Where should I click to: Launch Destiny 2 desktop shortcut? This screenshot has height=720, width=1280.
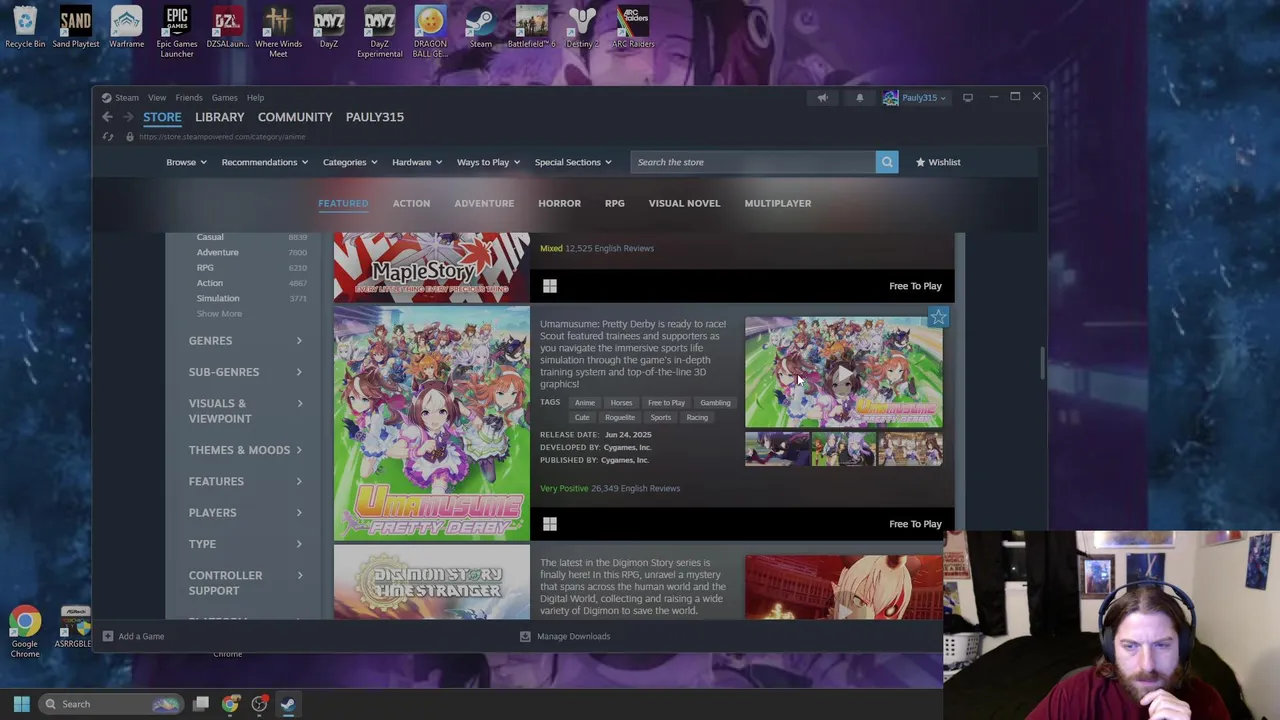click(x=582, y=27)
